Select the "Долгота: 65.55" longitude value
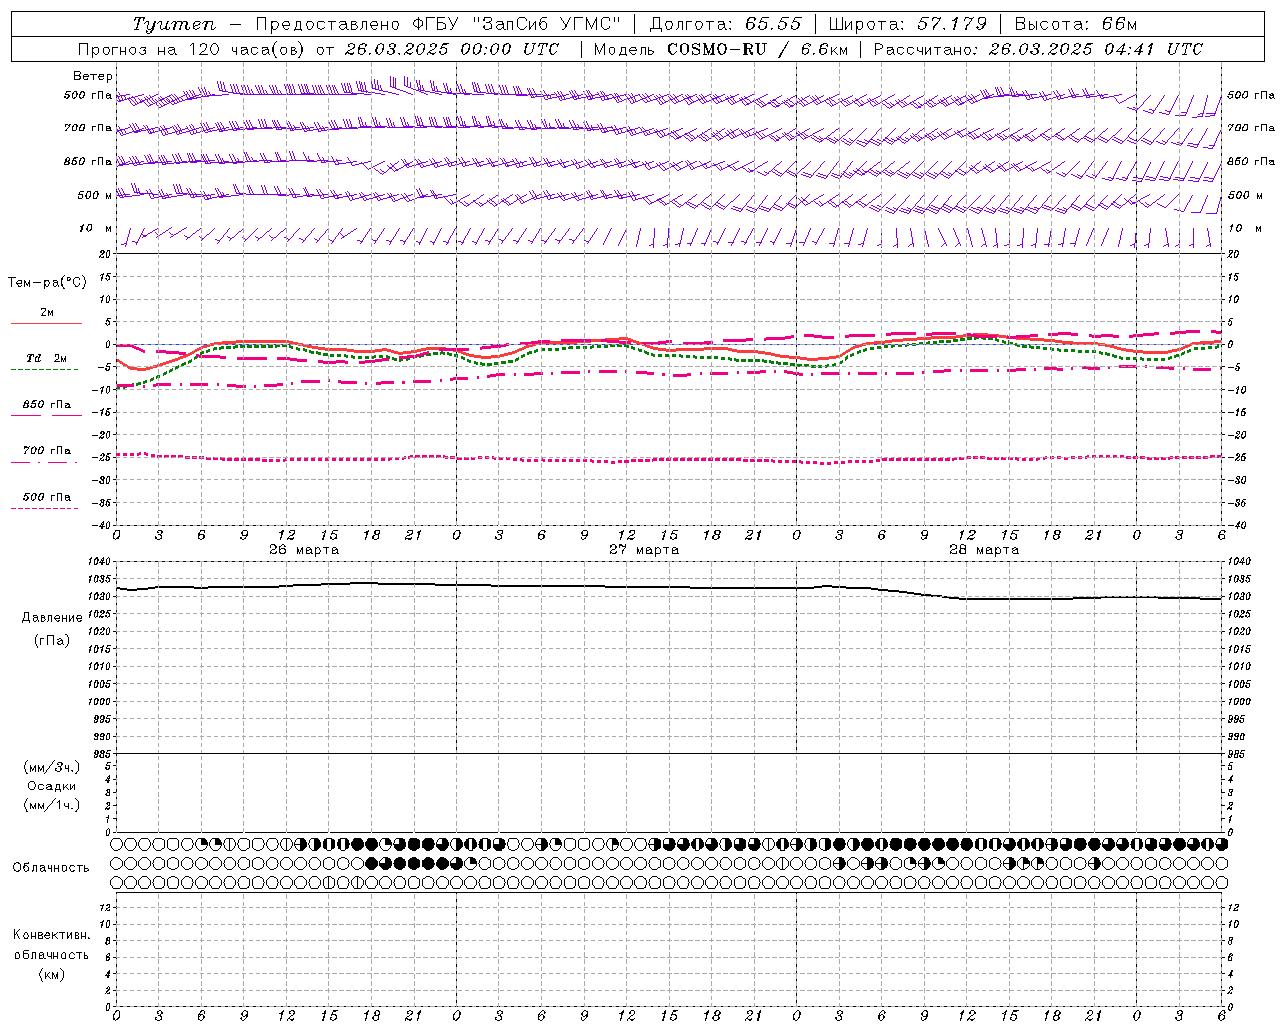The image size is (1280, 1024). 725,24
